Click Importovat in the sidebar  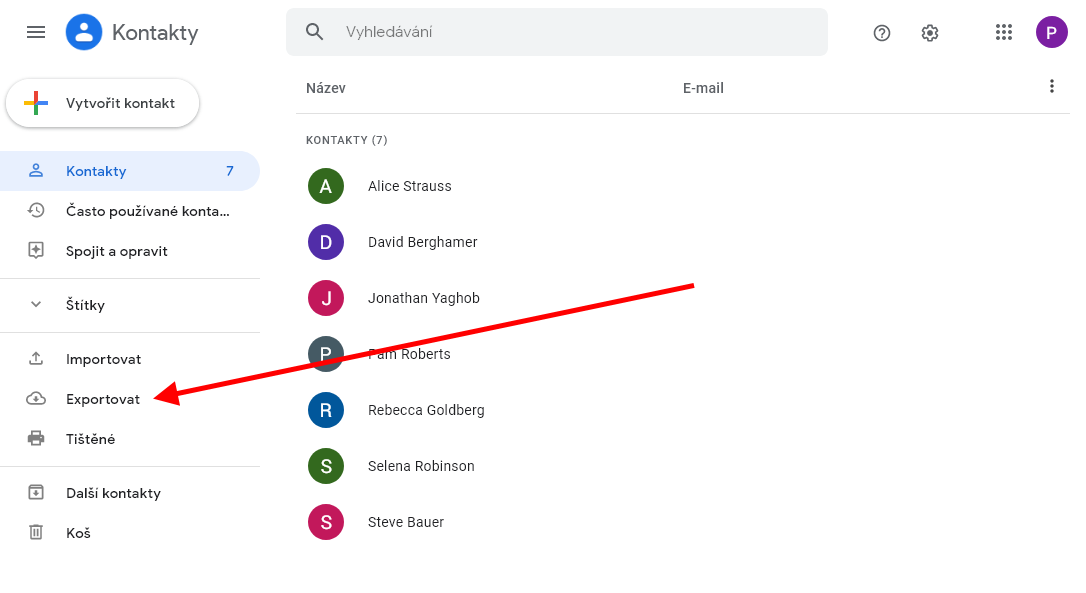[x=103, y=359]
